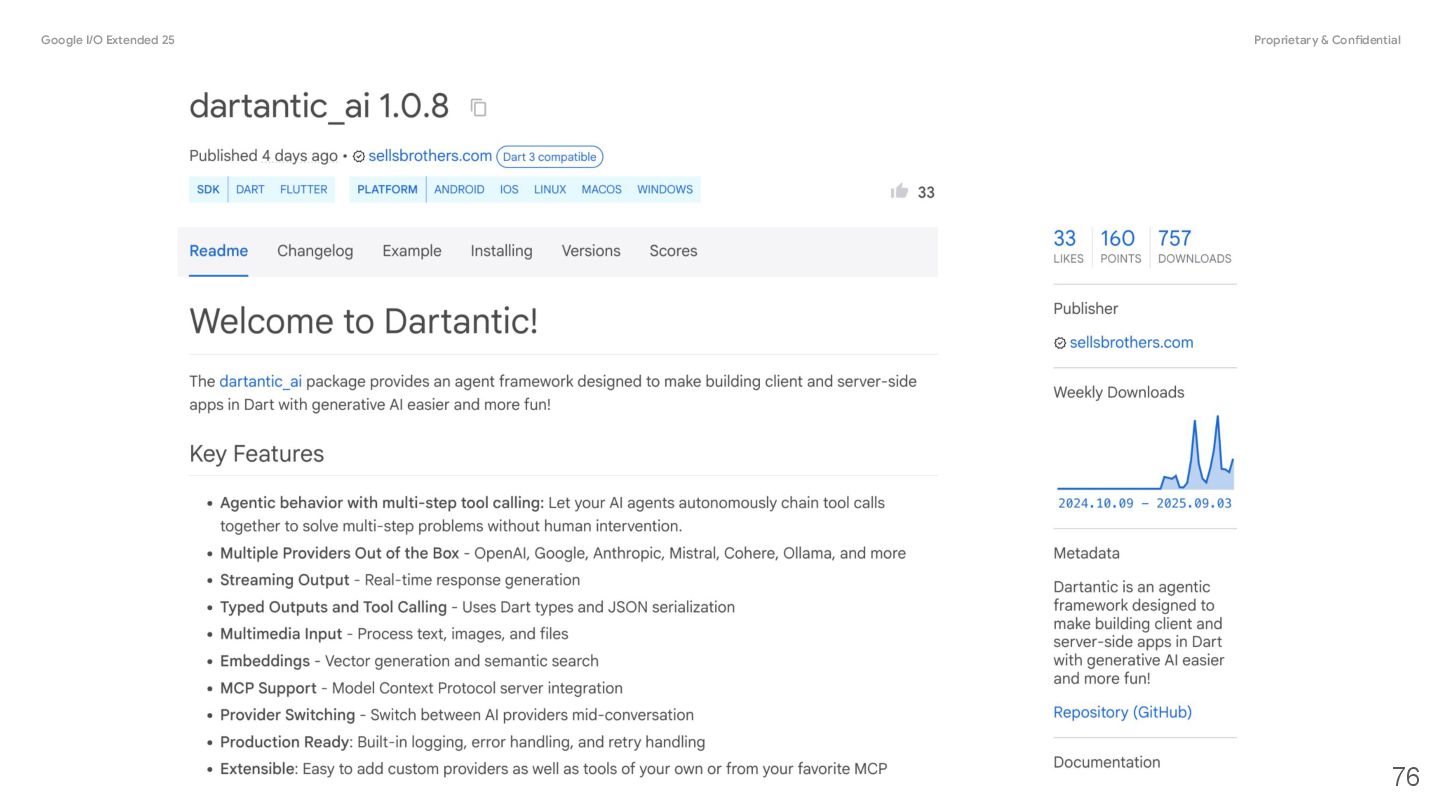Open the Readme tab
This screenshot has height=810, width=1440.
click(x=218, y=251)
